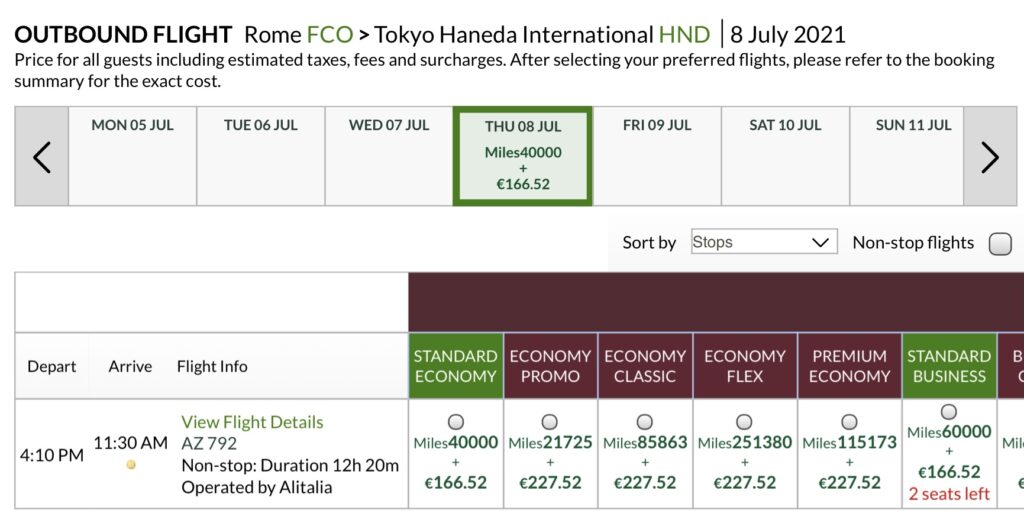Select Economy Classic 85863 miles fare

pos(645,422)
